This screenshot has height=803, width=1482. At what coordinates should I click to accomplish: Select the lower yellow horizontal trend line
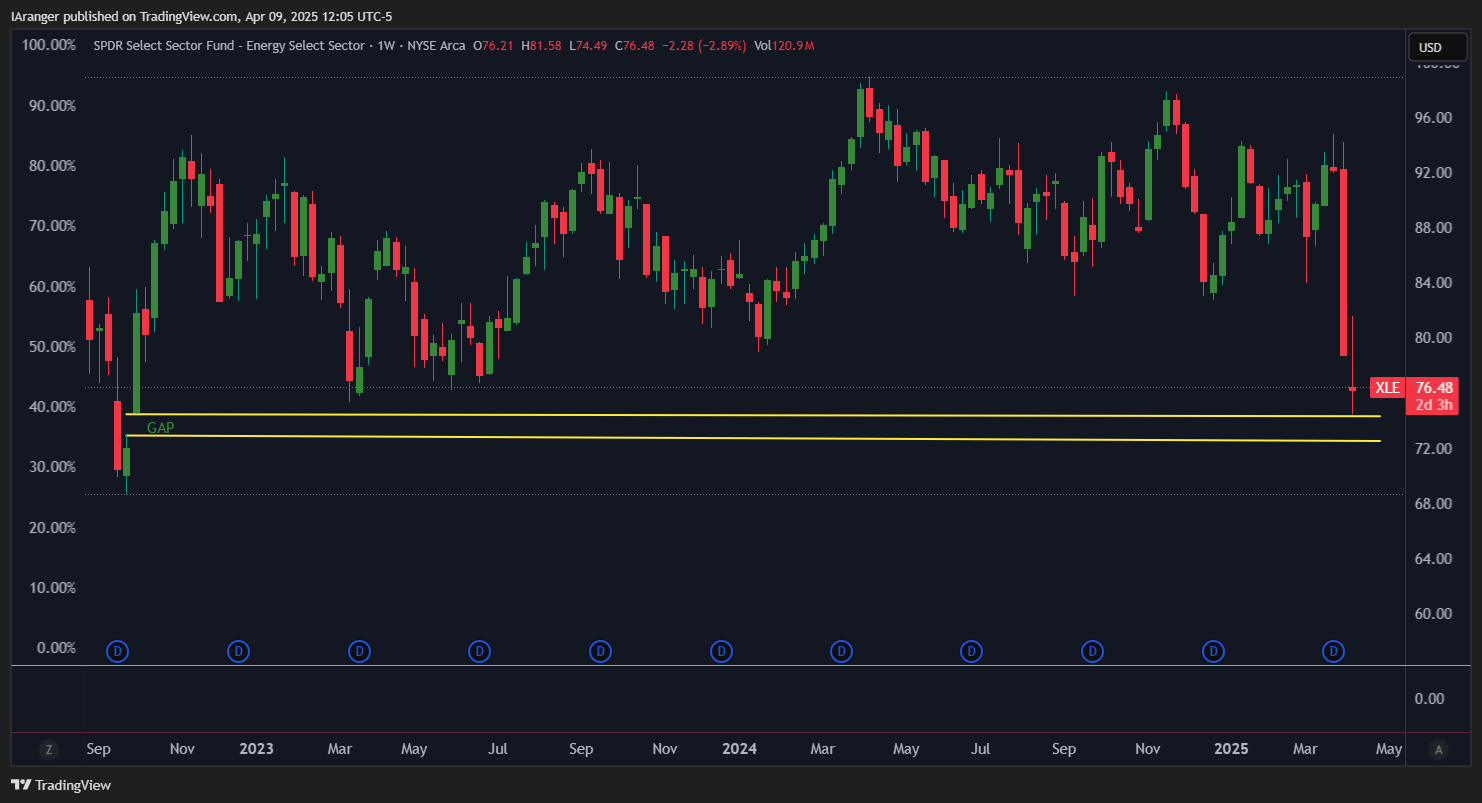pos(750,438)
